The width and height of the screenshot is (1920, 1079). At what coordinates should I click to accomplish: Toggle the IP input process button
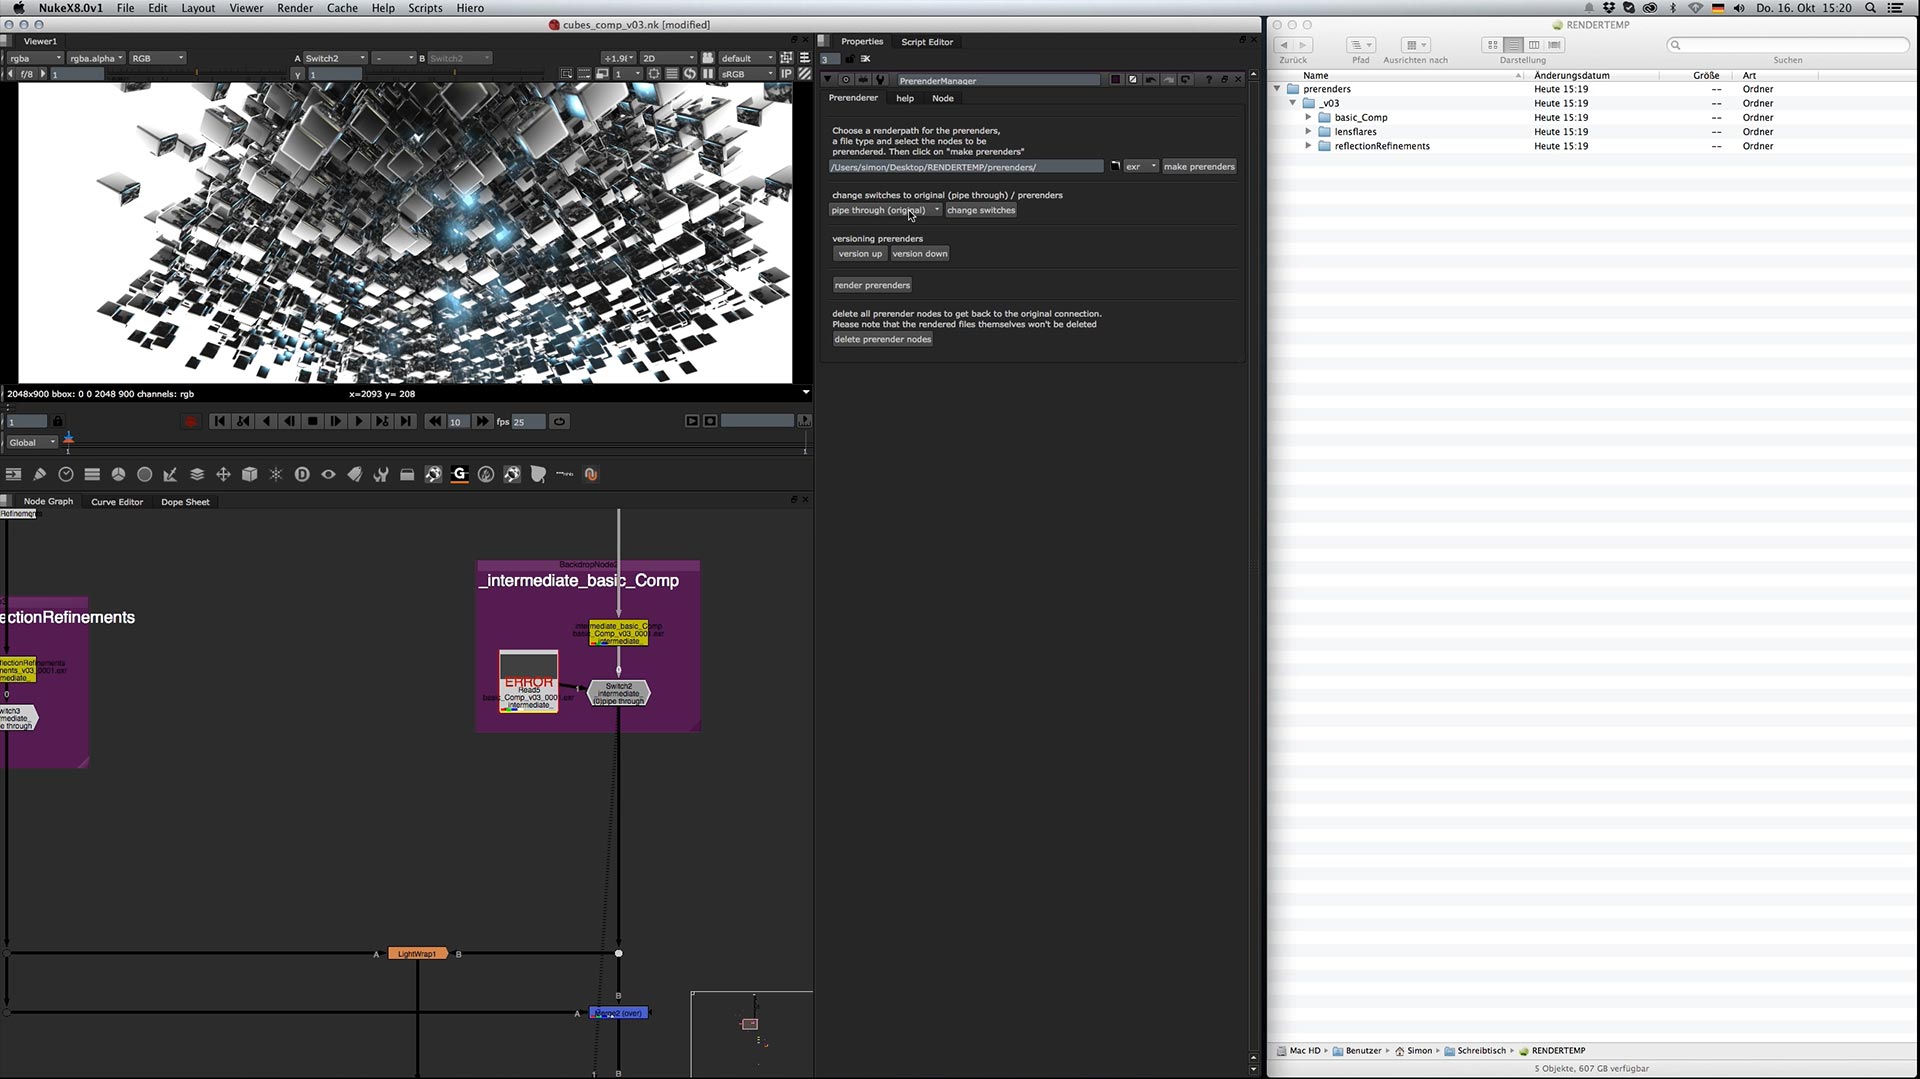point(786,74)
